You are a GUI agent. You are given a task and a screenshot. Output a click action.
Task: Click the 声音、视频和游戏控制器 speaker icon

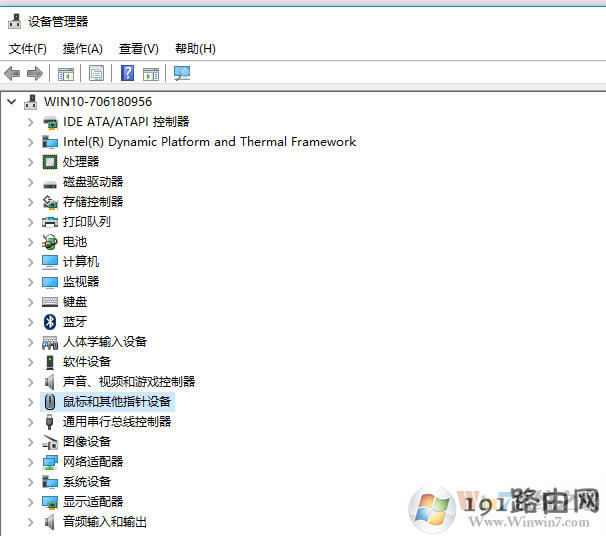[x=49, y=382]
